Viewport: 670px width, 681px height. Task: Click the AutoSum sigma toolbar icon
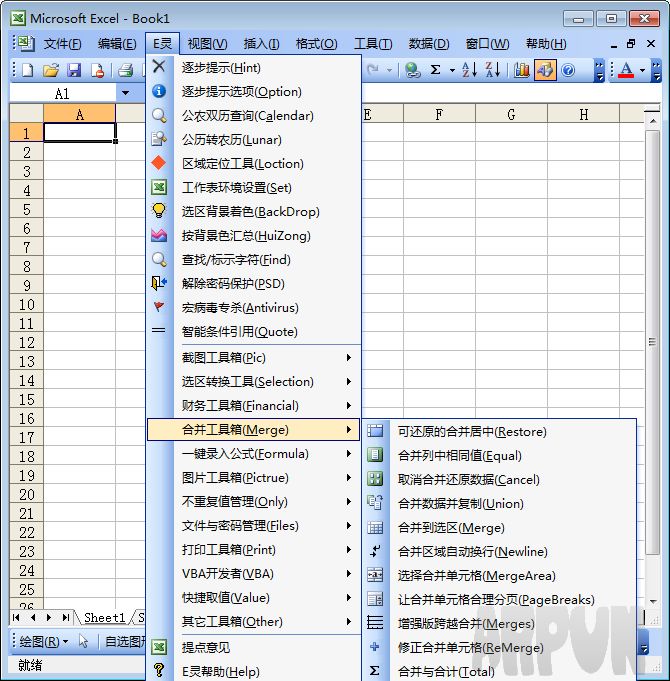point(436,69)
